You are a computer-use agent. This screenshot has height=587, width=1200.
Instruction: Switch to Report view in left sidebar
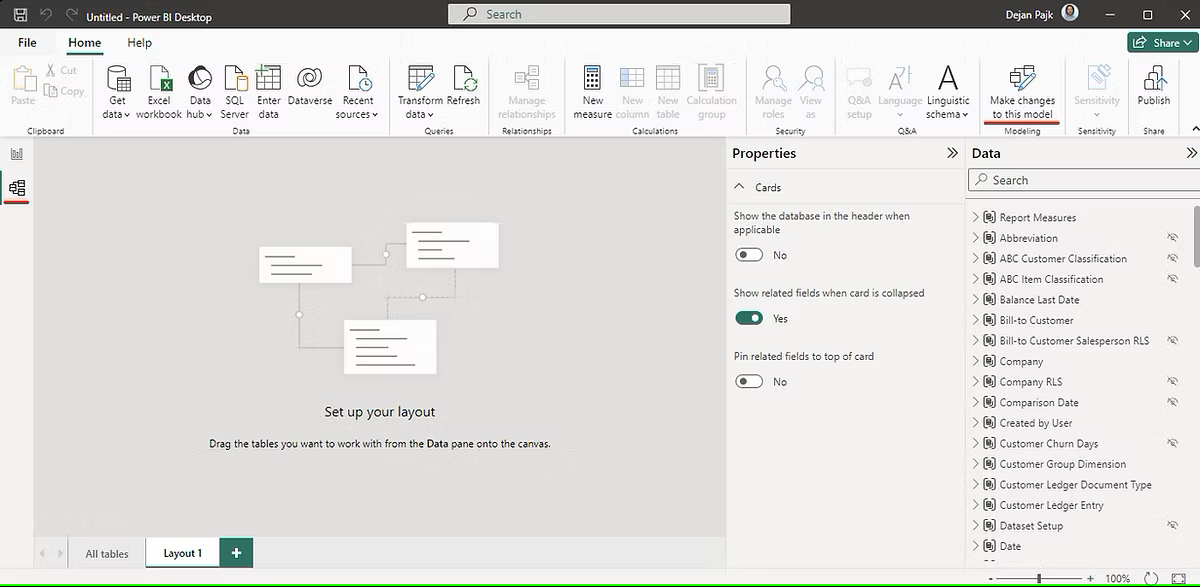point(16,154)
